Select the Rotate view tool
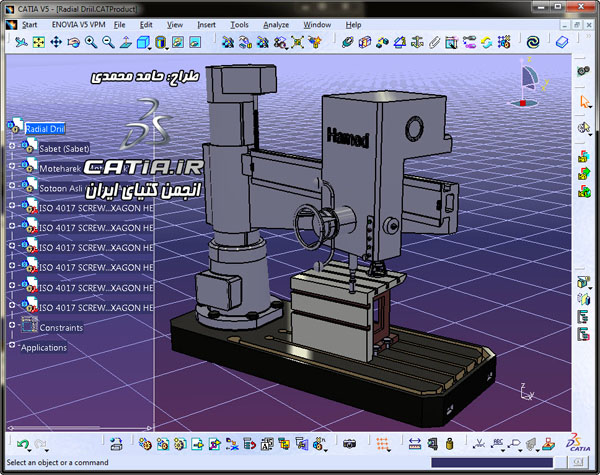The image size is (600, 475). [x=73, y=42]
